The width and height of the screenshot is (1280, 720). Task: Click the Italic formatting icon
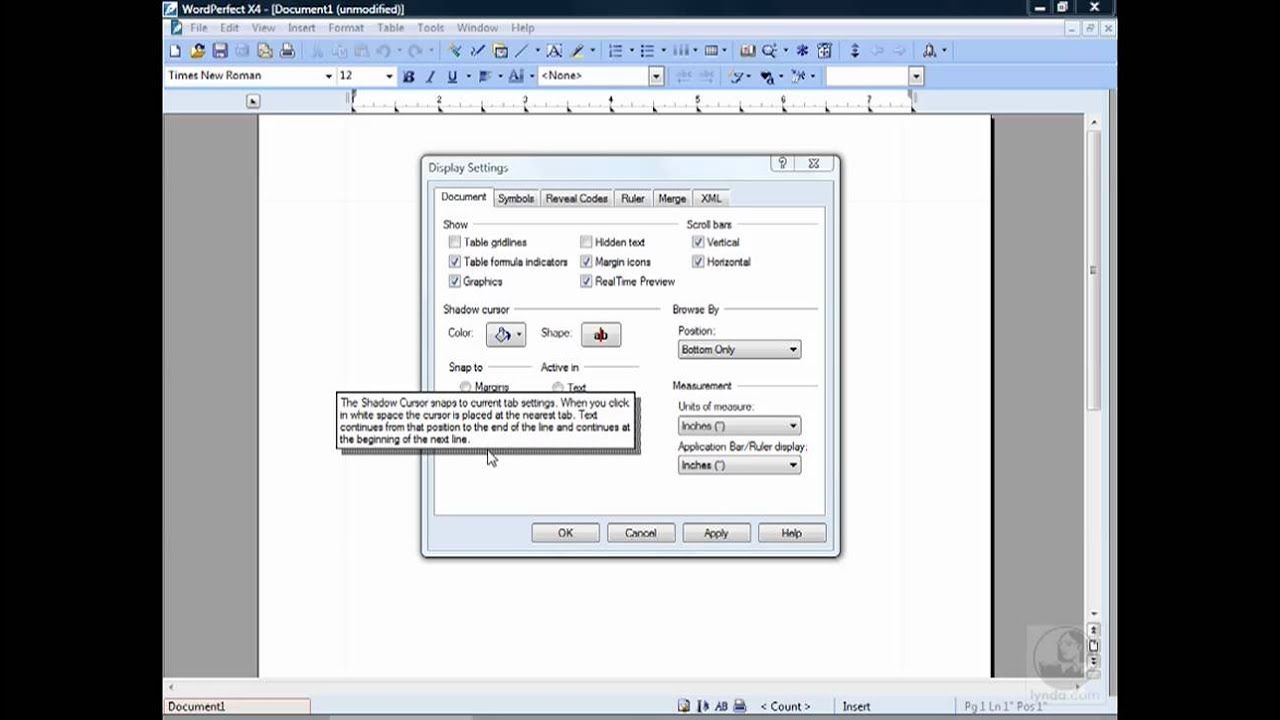430,76
